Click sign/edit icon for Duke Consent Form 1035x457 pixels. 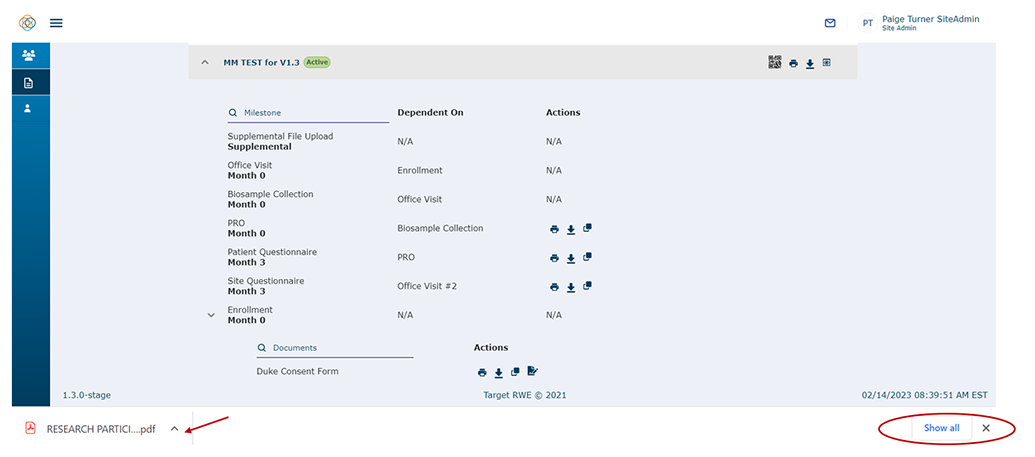pos(533,371)
